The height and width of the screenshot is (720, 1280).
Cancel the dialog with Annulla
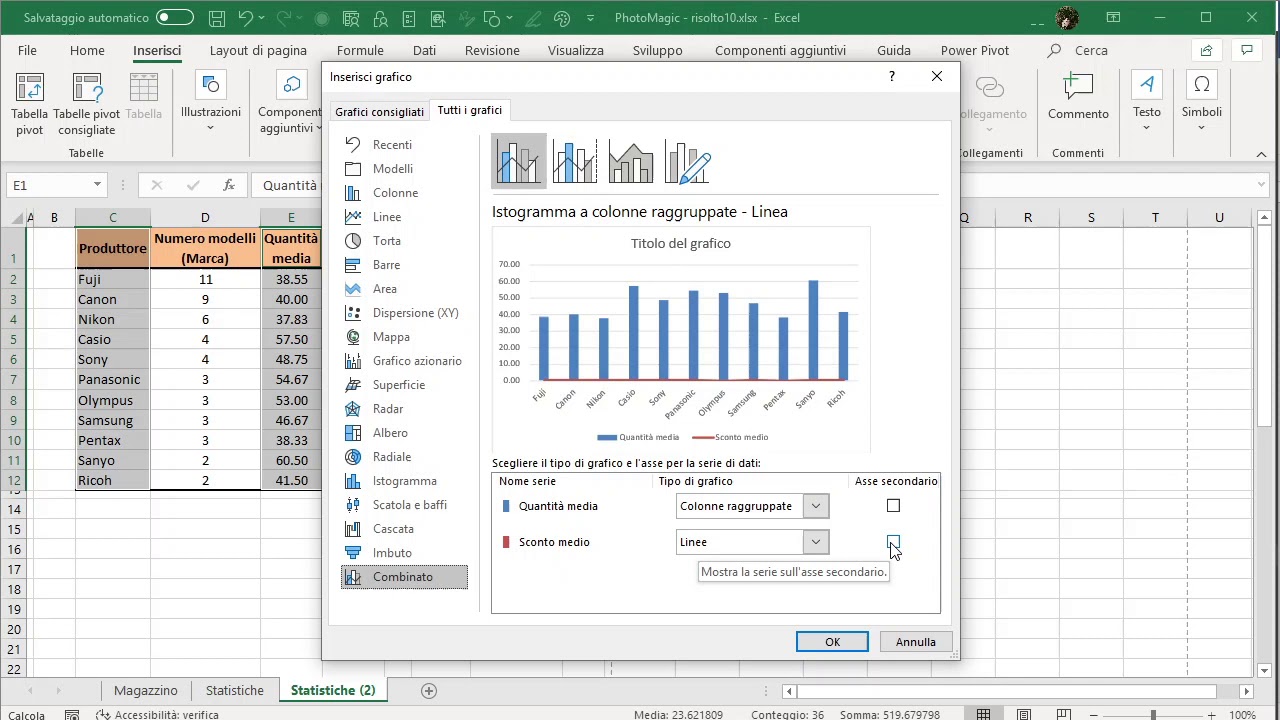click(916, 642)
